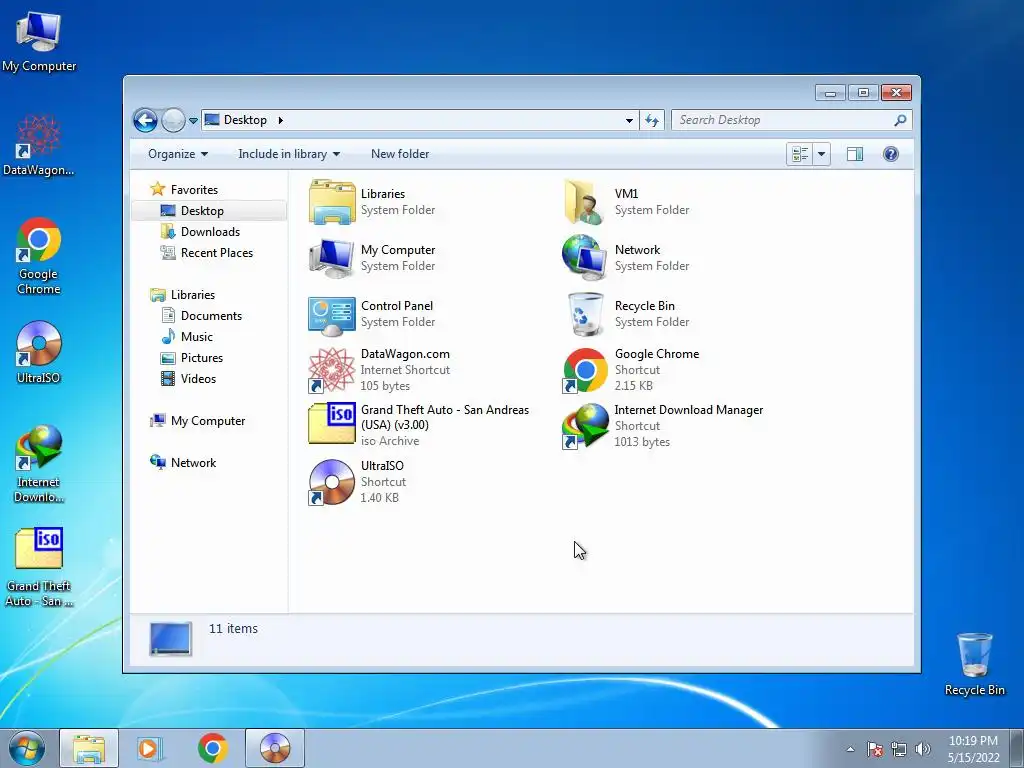This screenshot has height=768, width=1024.
Task: Open Videos library in the navigation pane
Action: (x=198, y=379)
